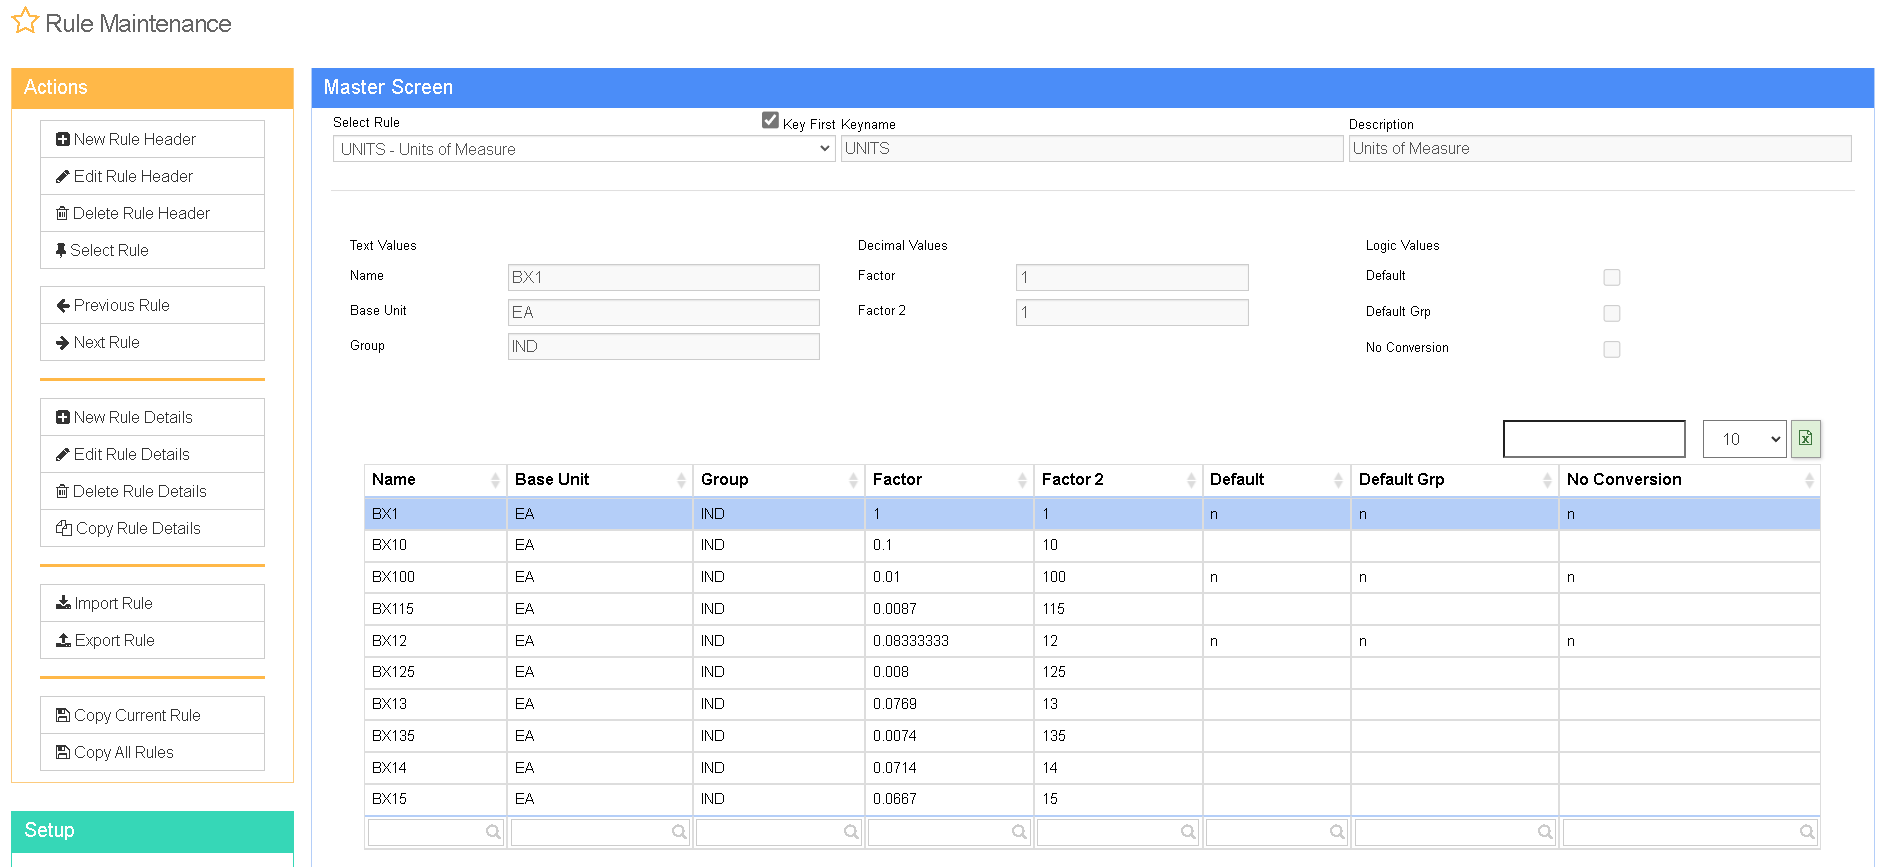Select the BX125 row in the table
Image resolution: width=1885 pixels, height=867 pixels.
coord(1092,672)
